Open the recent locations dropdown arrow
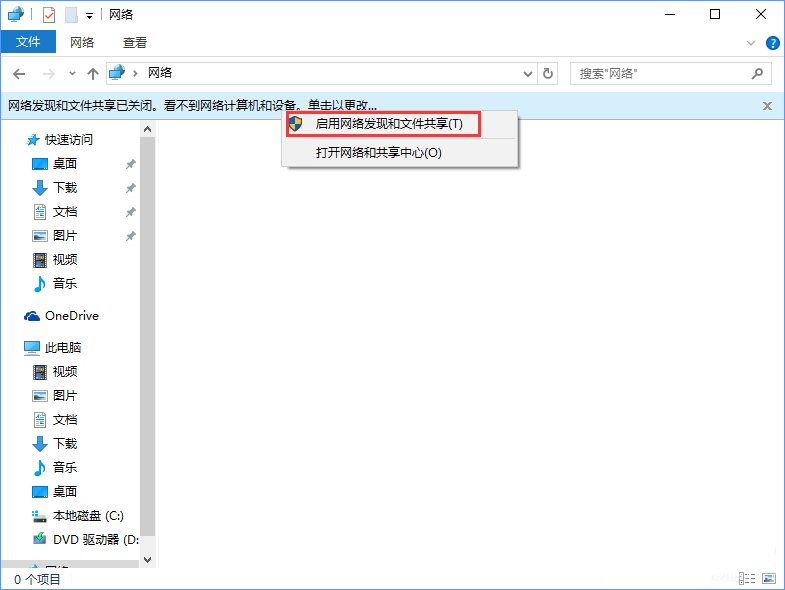The height and width of the screenshot is (590, 785). (x=72, y=74)
